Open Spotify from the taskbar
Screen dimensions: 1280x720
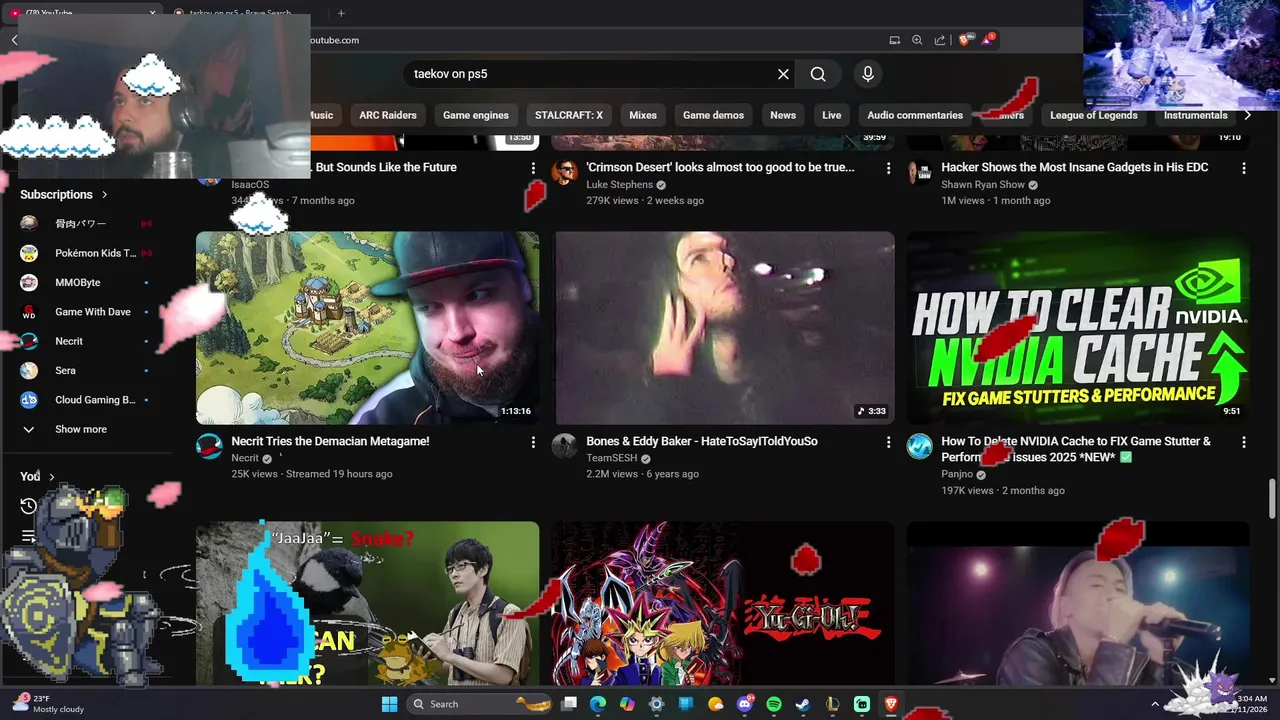[774, 704]
